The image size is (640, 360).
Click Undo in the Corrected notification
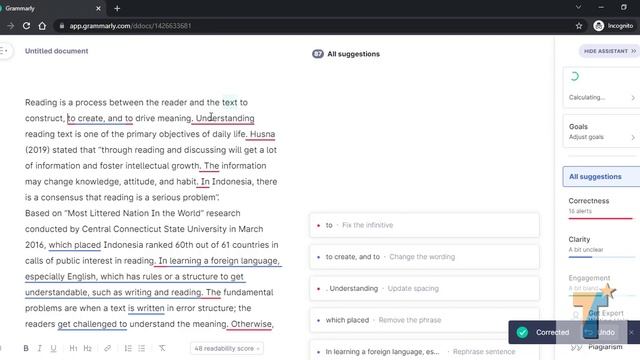(x=600, y=333)
